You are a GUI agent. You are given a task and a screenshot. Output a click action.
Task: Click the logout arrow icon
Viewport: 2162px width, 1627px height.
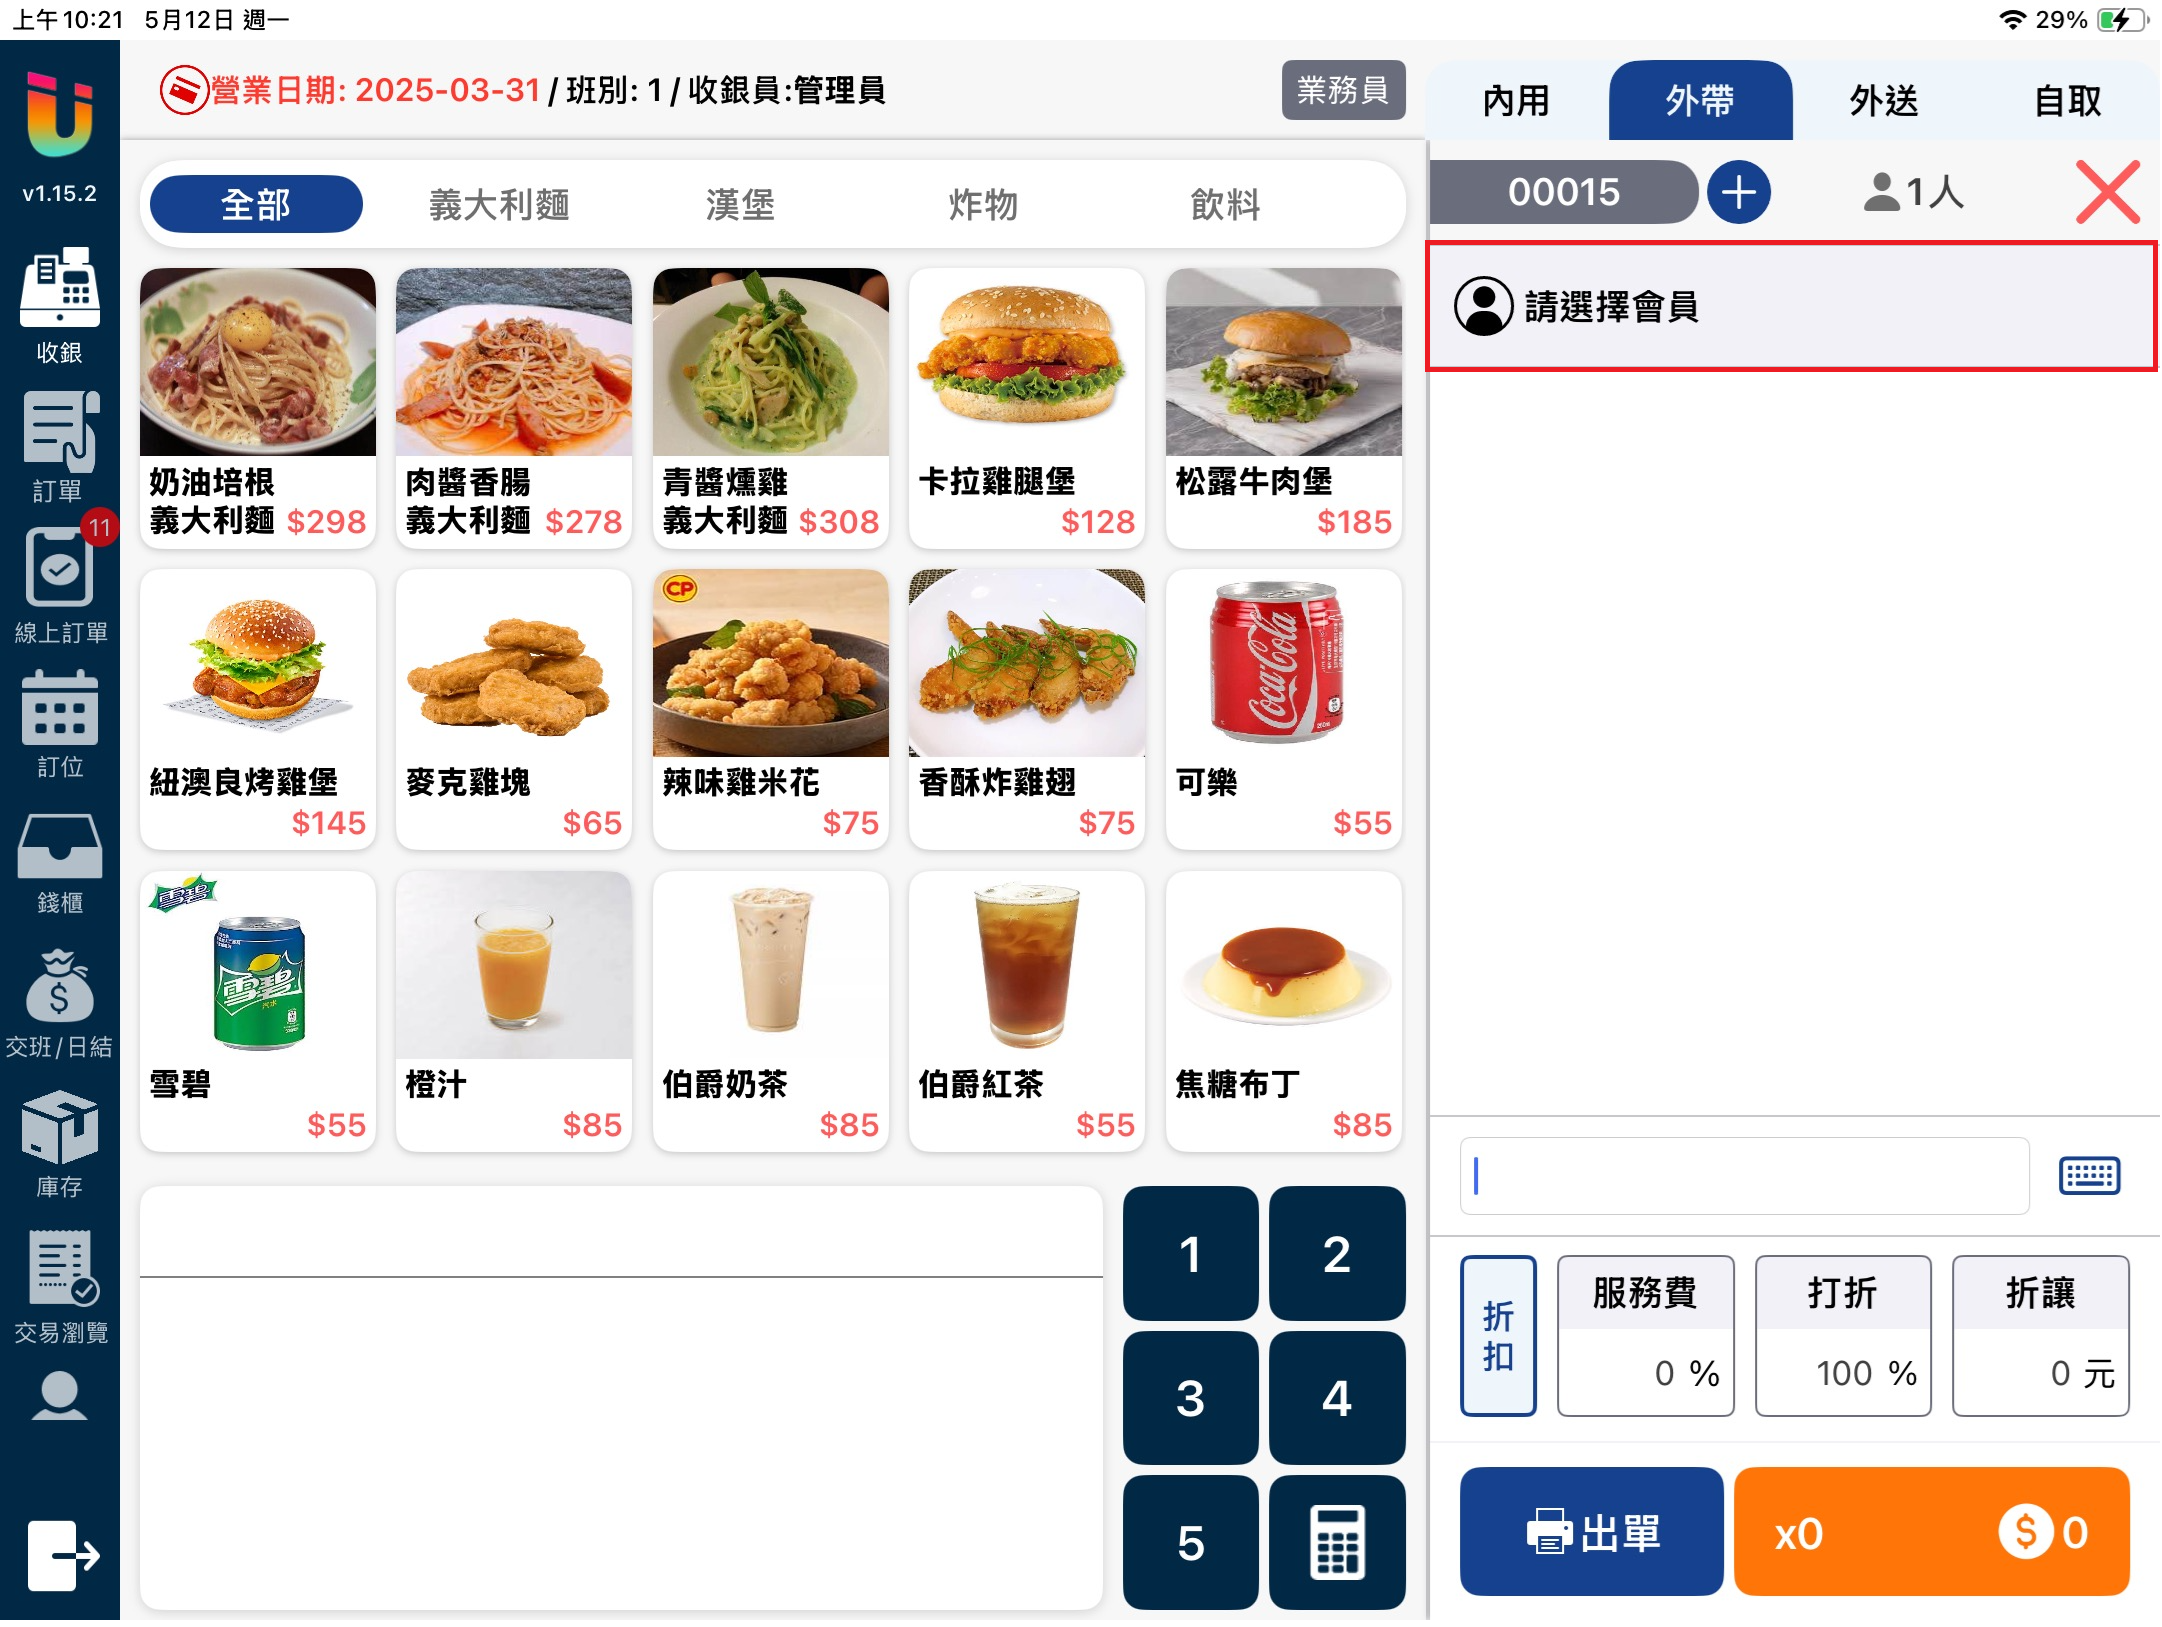62,1554
